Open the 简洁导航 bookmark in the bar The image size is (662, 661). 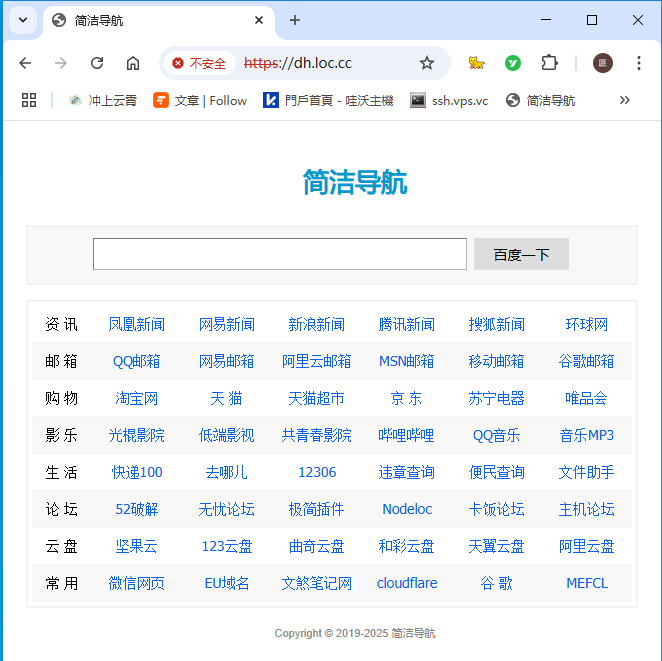540,100
